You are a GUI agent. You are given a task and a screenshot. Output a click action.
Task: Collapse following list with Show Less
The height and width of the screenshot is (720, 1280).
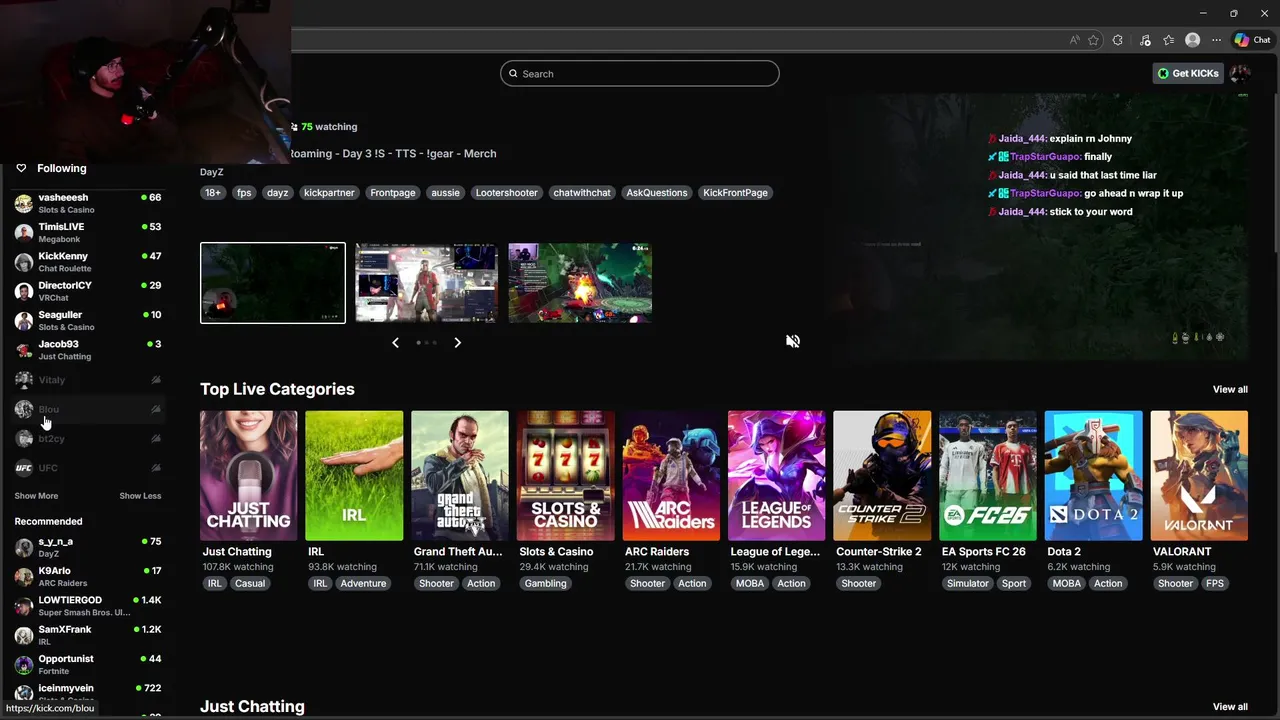[x=140, y=496]
